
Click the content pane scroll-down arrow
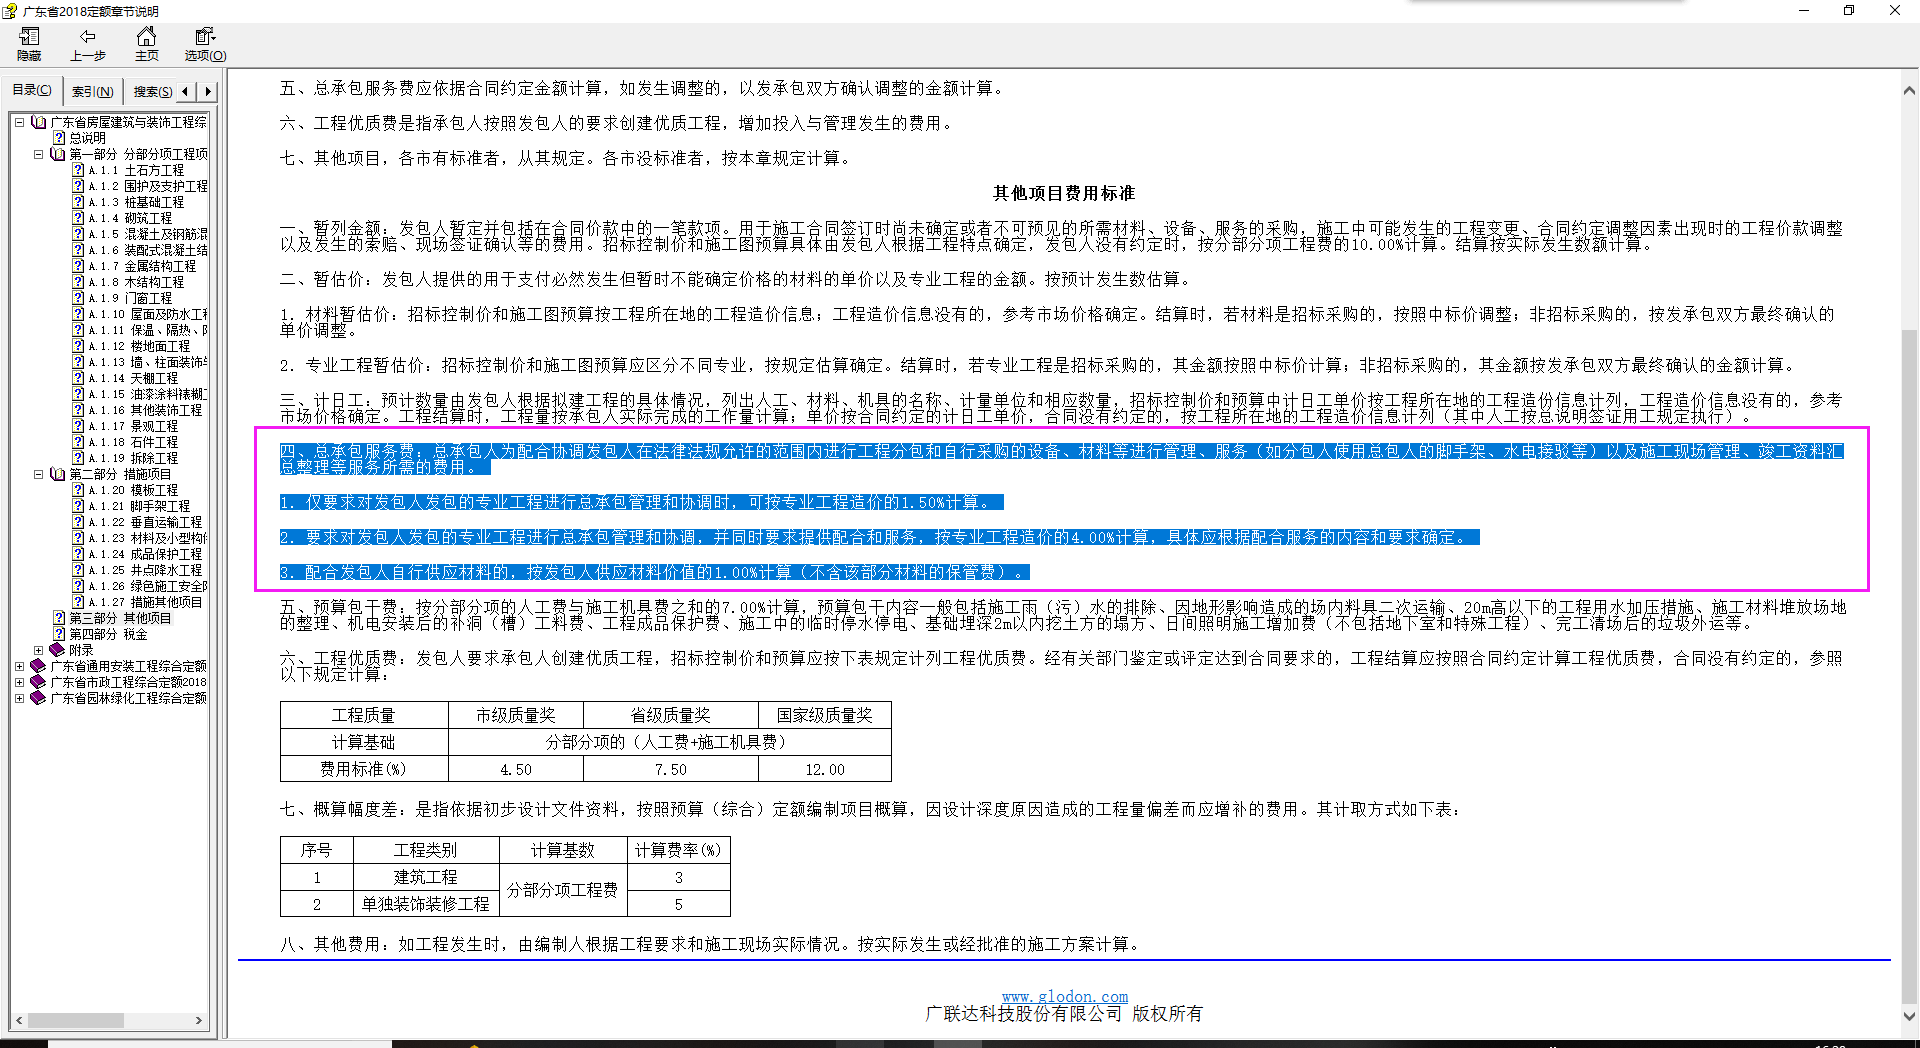pyautogui.click(x=1909, y=1016)
